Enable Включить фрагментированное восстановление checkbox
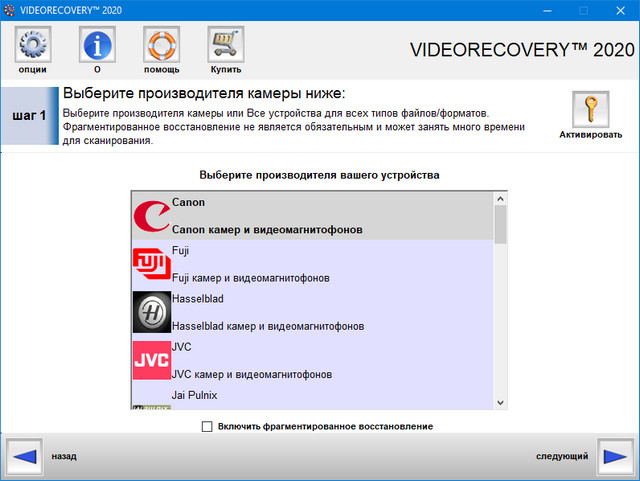This screenshot has height=481, width=640. [x=207, y=426]
